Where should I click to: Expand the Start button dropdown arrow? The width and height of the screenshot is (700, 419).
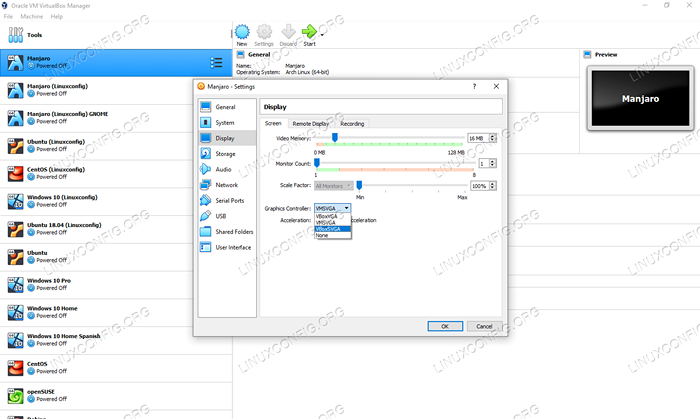322,35
